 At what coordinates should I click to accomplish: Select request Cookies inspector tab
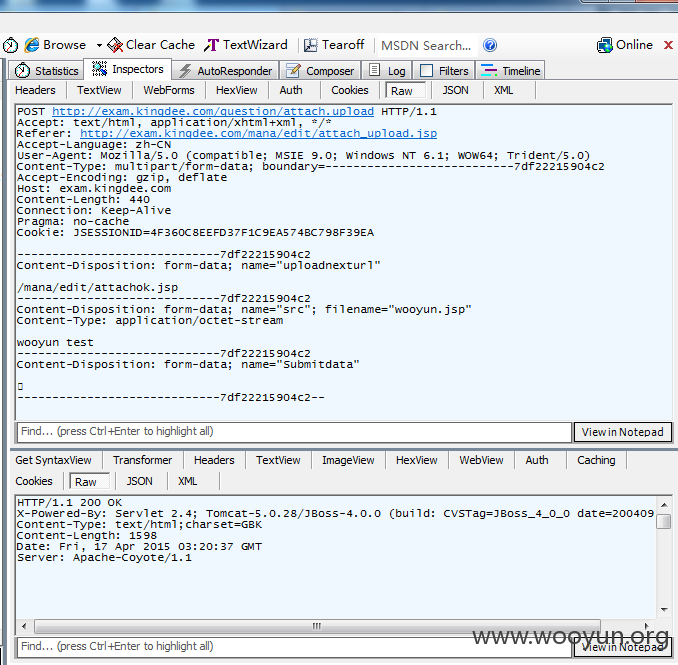click(350, 90)
